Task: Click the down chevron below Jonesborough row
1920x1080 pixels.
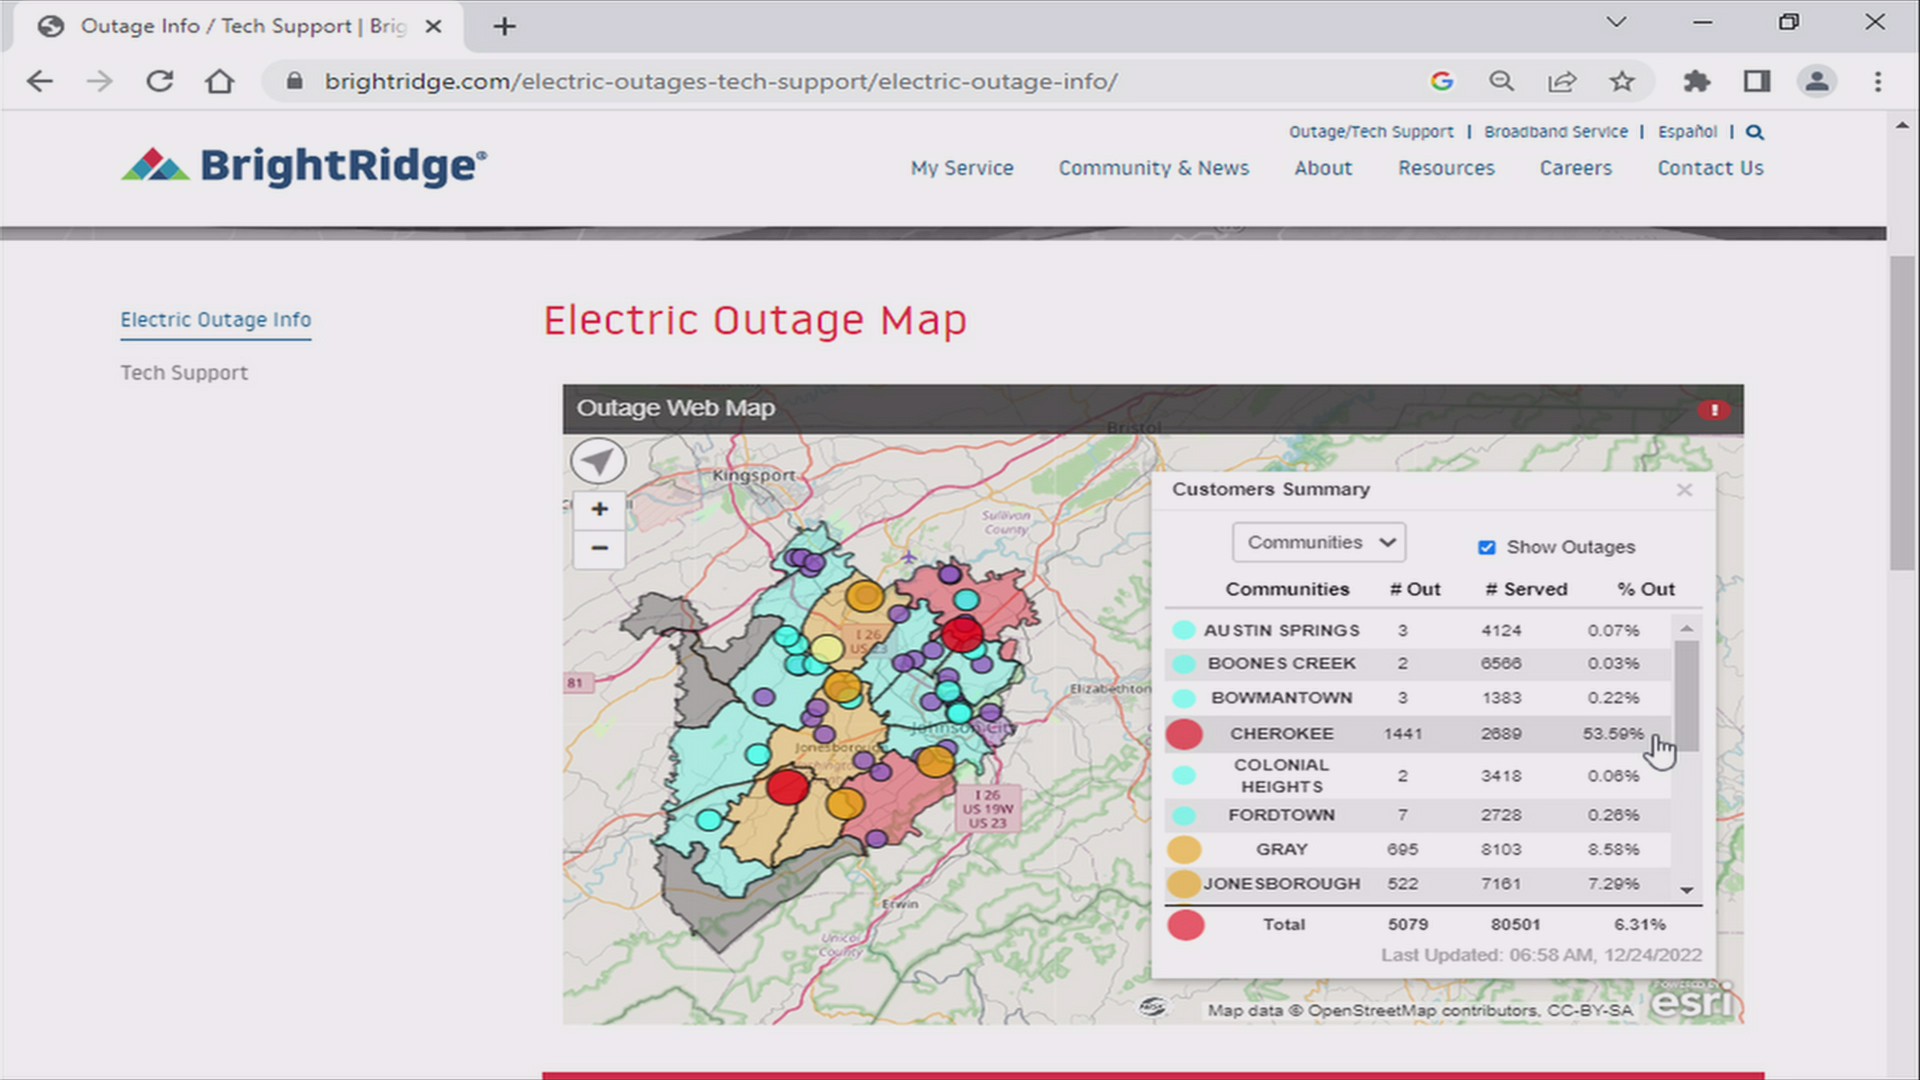Action: tap(1686, 890)
